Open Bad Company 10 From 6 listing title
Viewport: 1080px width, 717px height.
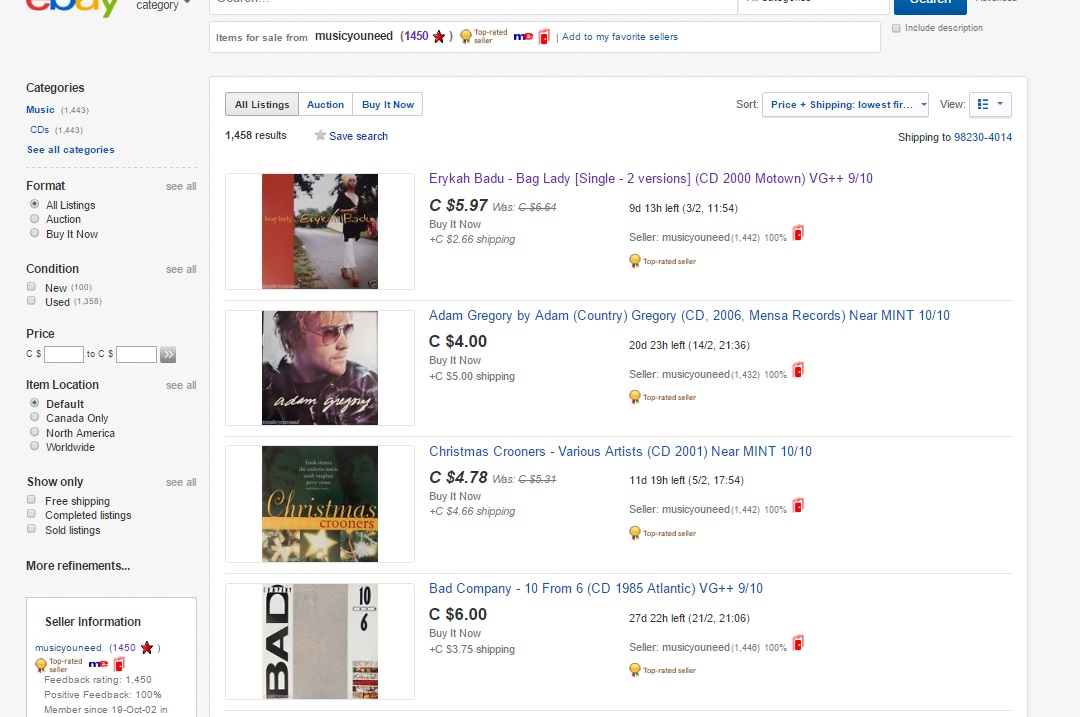pyautogui.click(x=596, y=588)
